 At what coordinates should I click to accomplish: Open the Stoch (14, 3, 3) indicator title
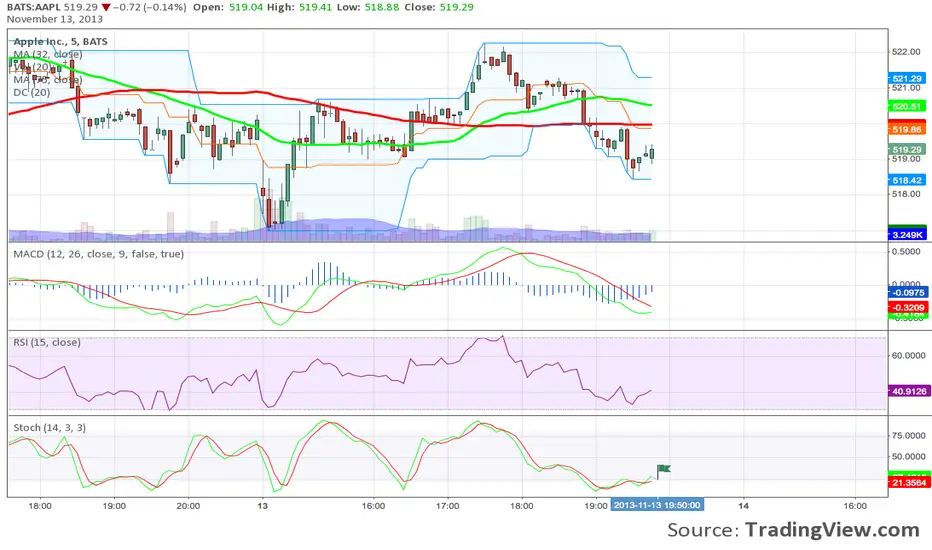coord(49,428)
